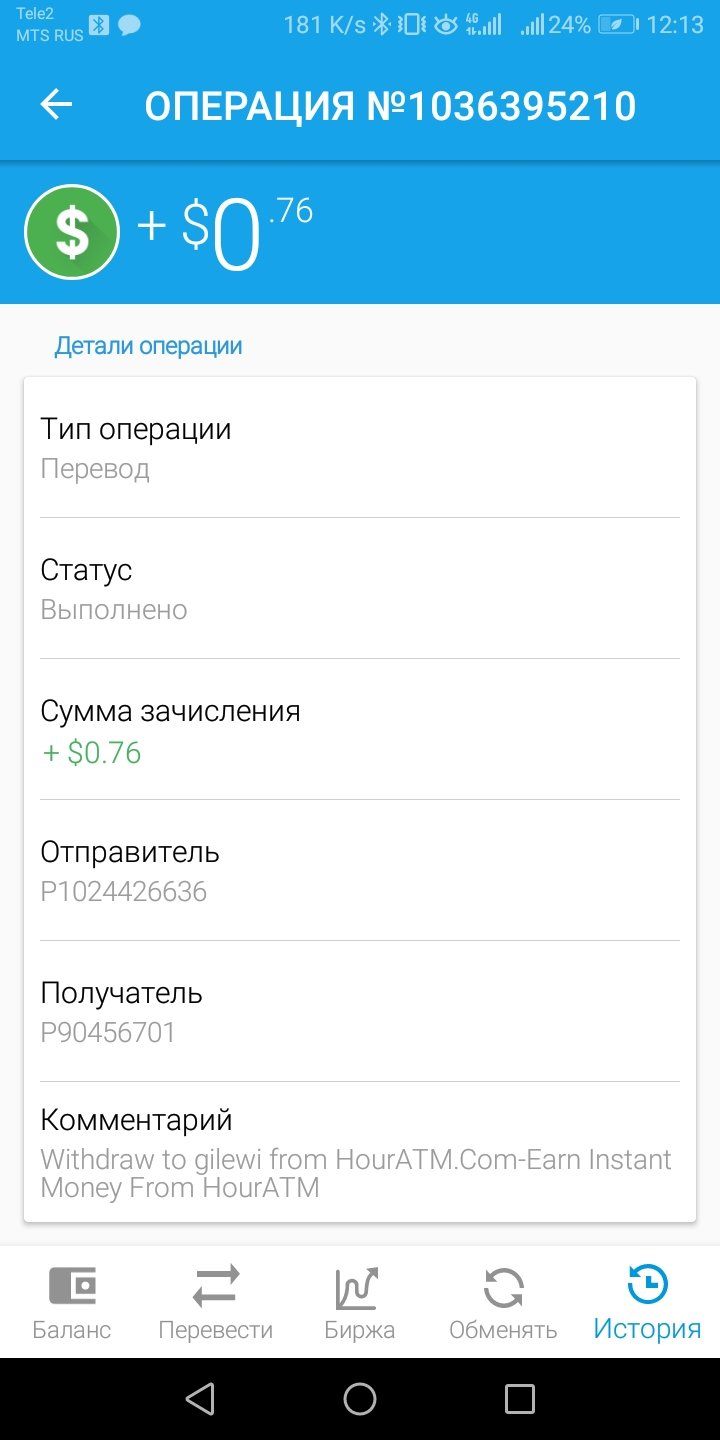The width and height of the screenshot is (720, 1440).
Task: Tap the Обменять exchange circular arrows icon
Action: (x=503, y=1287)
